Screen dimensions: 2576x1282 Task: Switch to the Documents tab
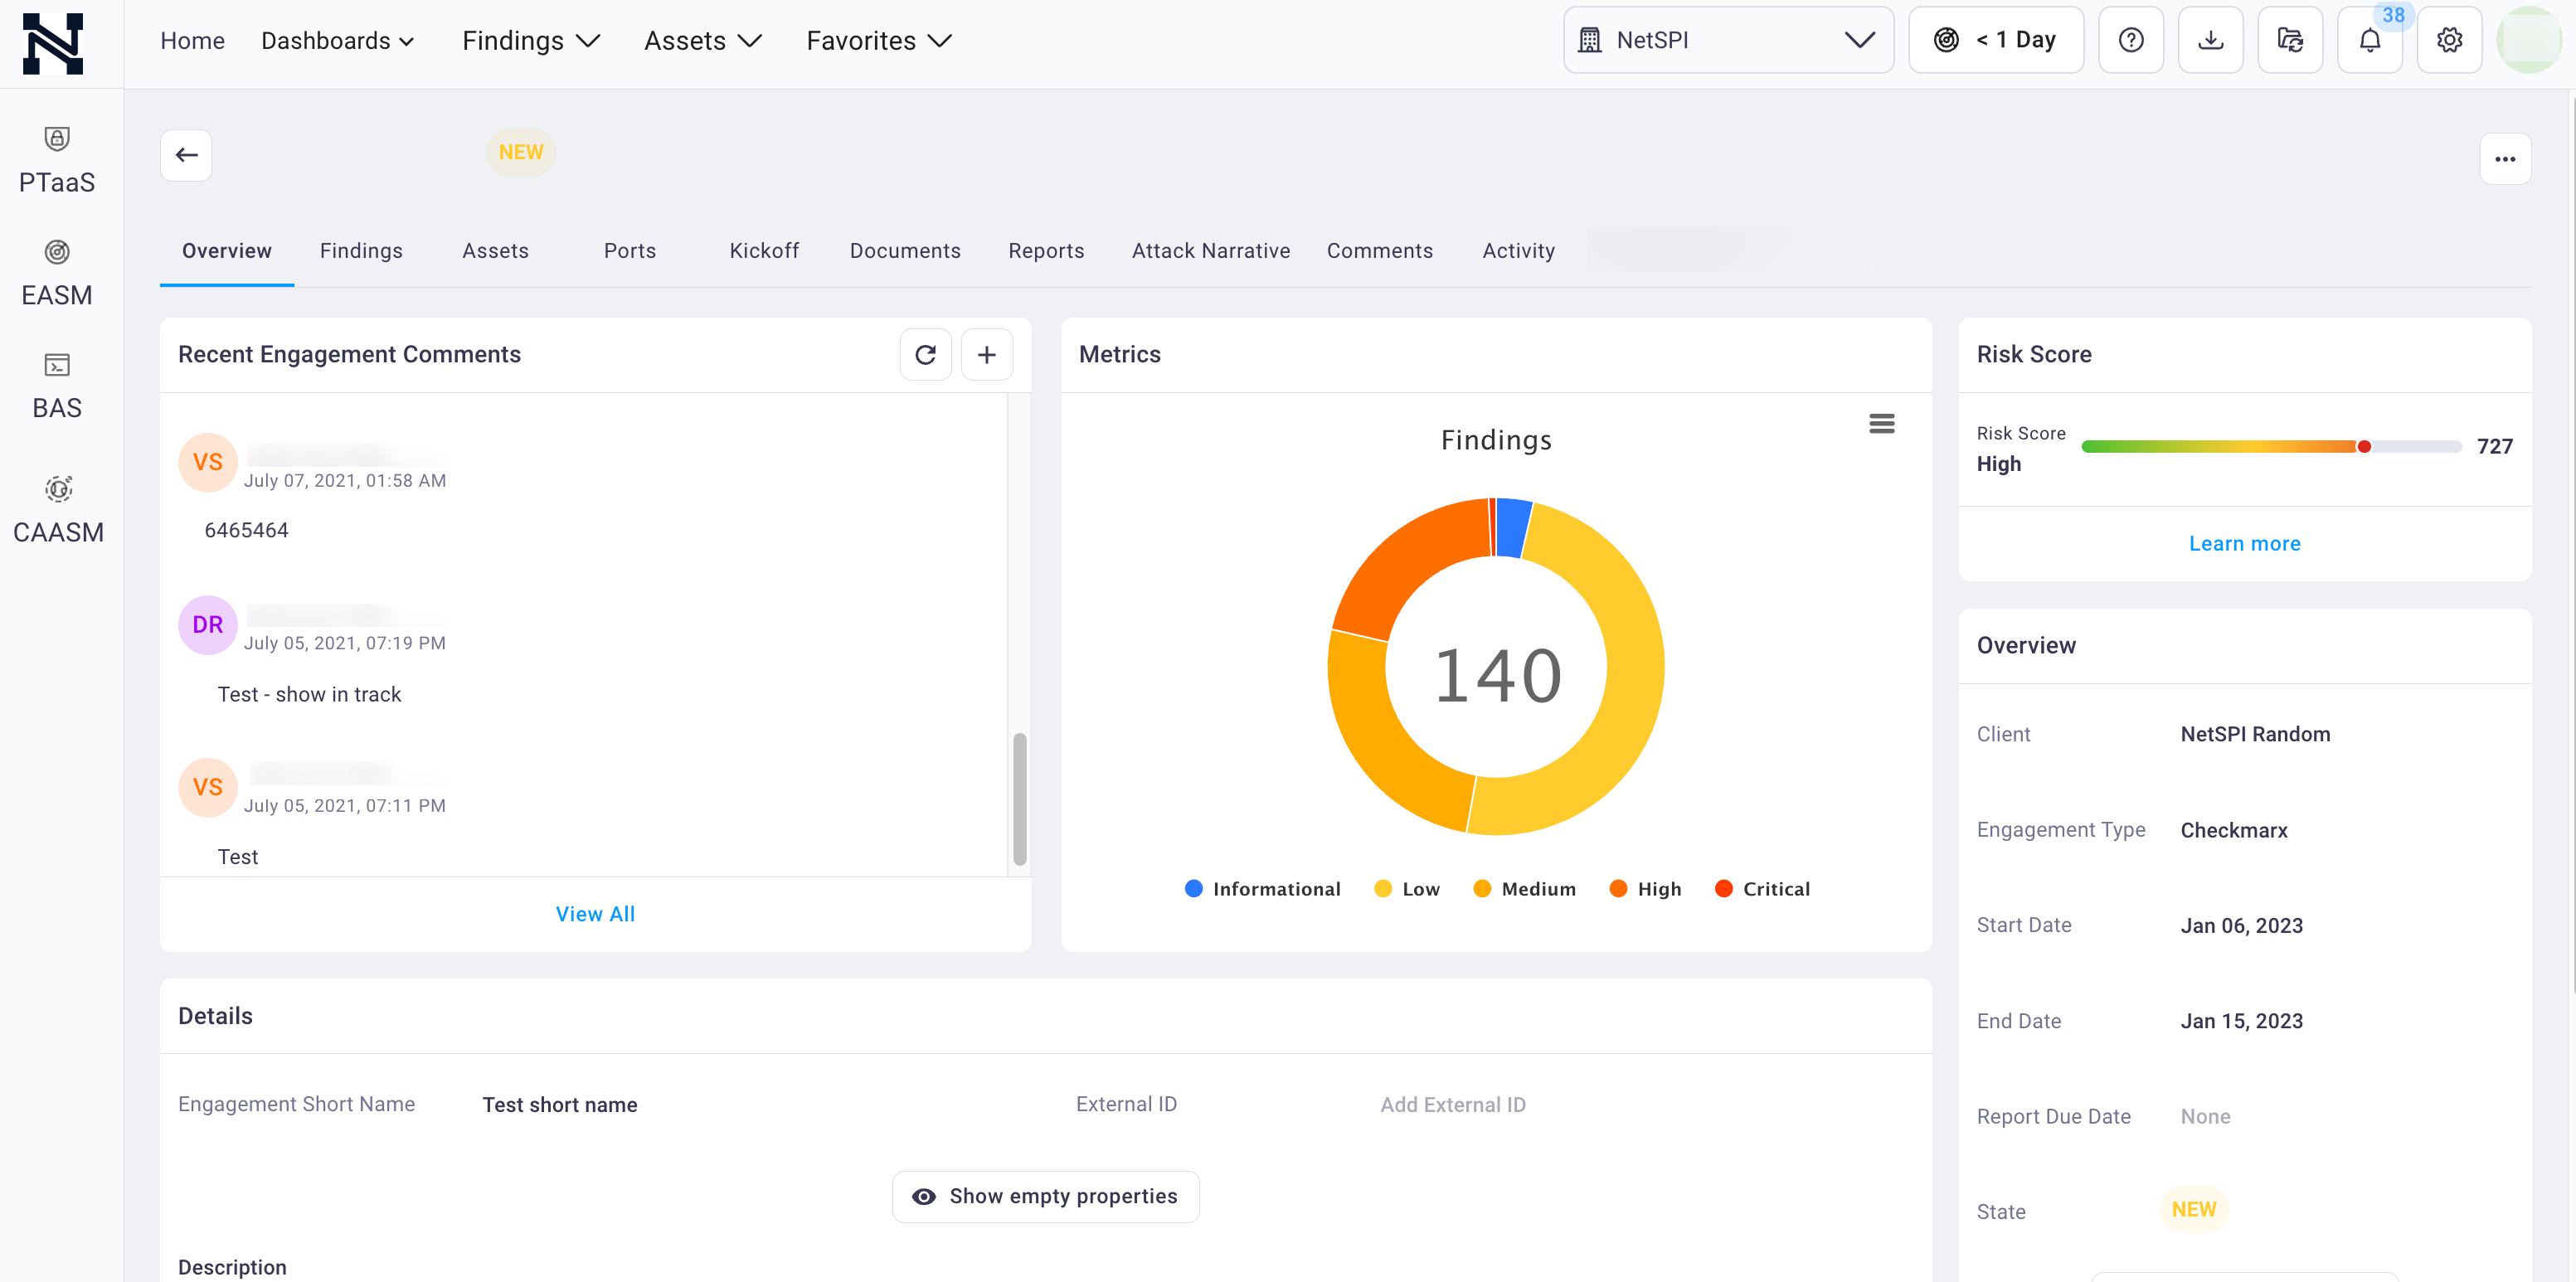pos(905,251)
